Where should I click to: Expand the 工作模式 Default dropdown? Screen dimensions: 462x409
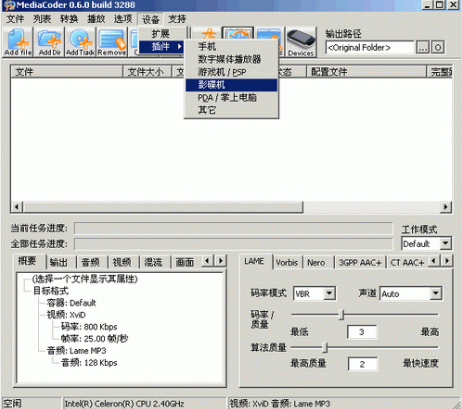[x=445, y=244]
